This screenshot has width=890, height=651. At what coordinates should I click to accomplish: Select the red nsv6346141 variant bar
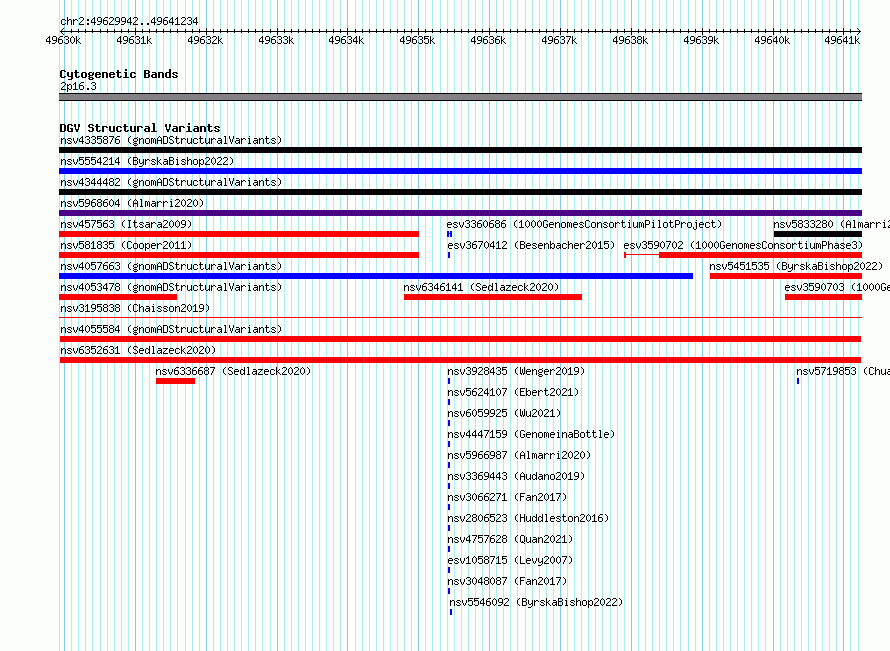pos(493,297)
